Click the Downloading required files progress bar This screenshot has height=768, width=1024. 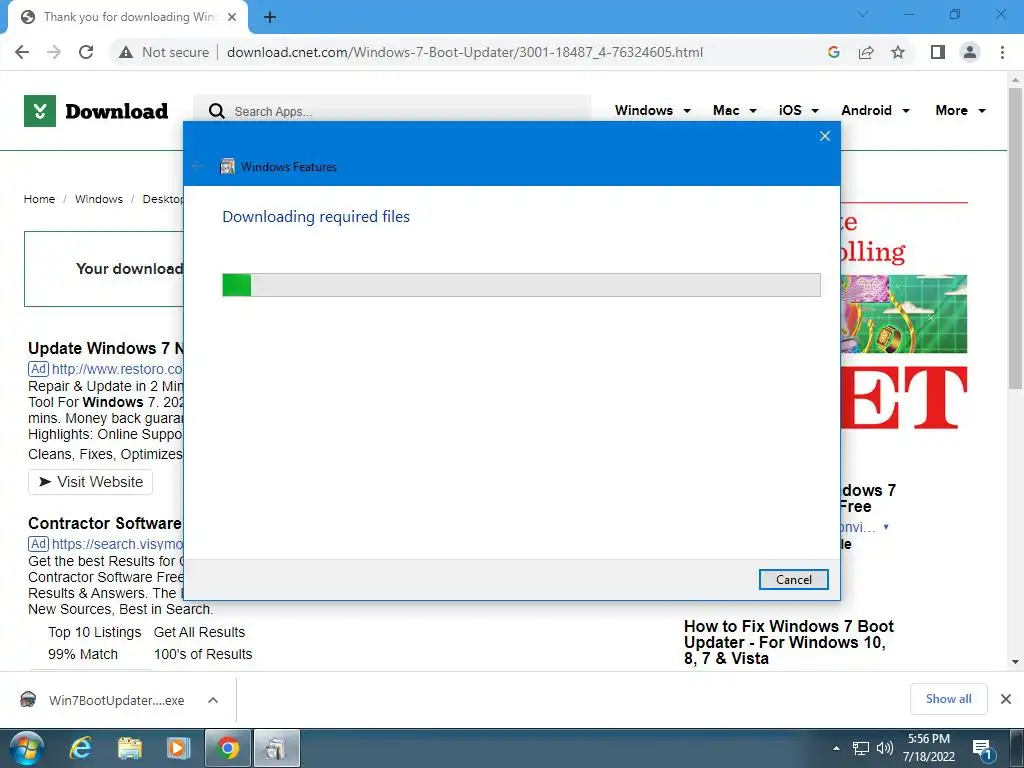521,285
